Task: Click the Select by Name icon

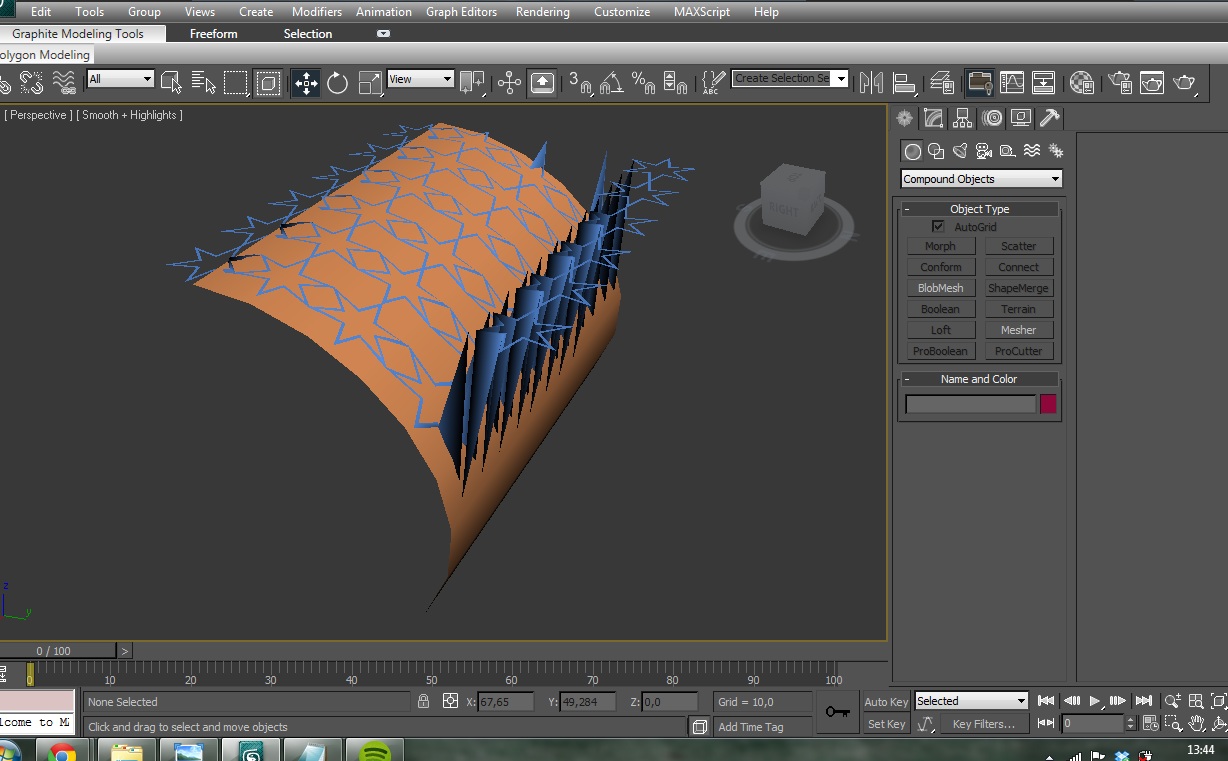Action: point(203,83)
